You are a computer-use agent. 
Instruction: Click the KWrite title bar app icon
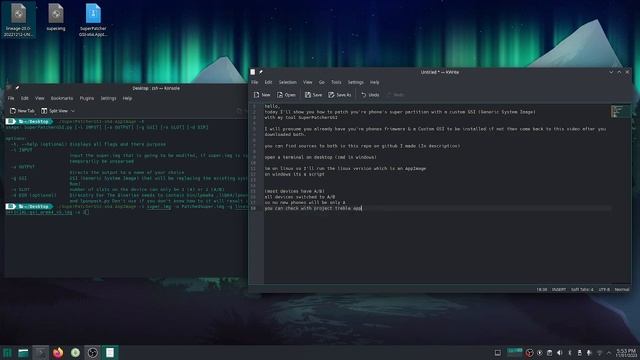[x=253, y=72]
